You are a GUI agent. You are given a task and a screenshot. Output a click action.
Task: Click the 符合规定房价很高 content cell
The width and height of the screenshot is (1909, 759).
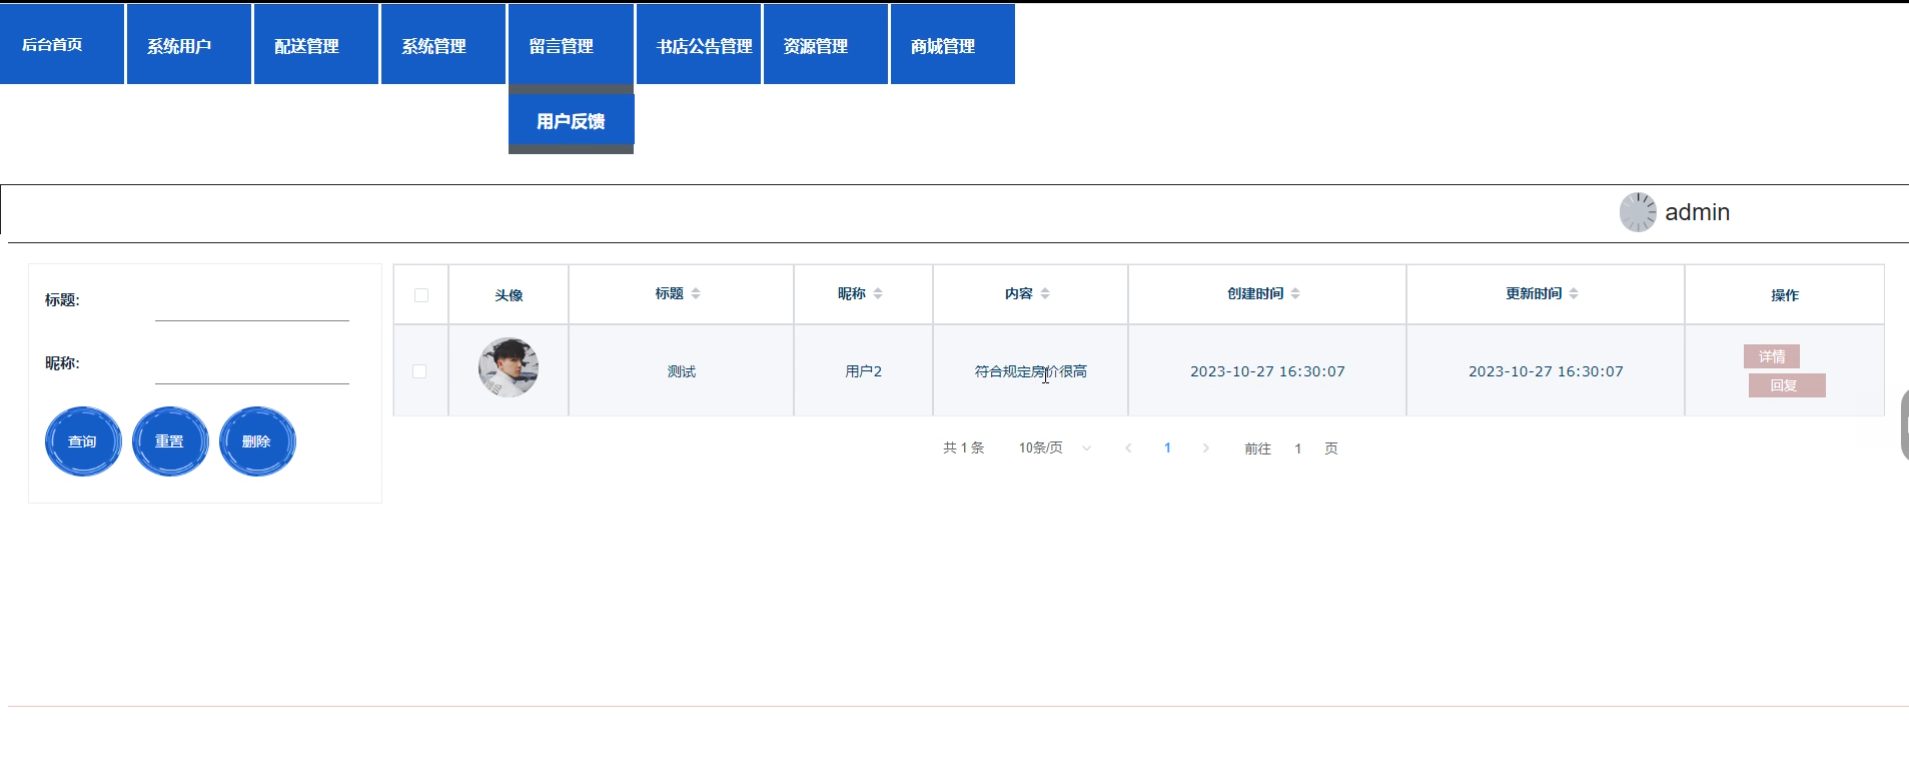pos(1031,371)
